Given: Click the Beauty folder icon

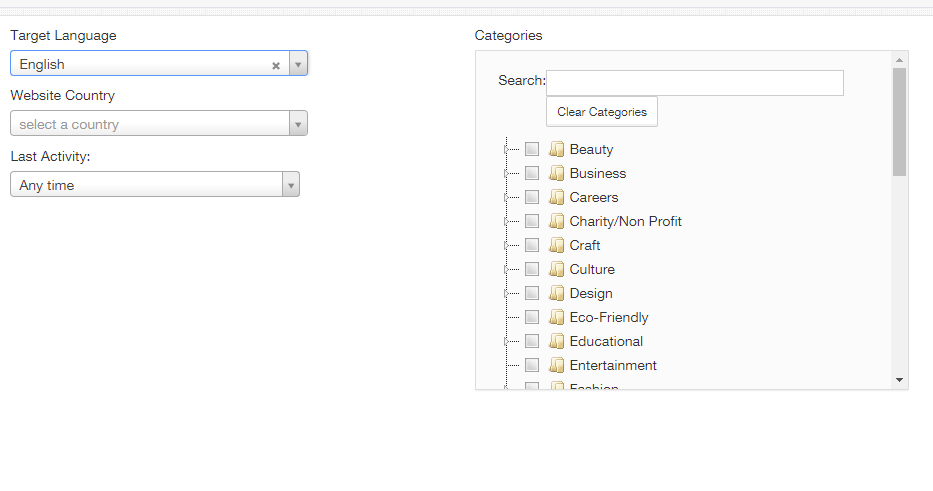Looking at the screenshot, I should point(557,149).
